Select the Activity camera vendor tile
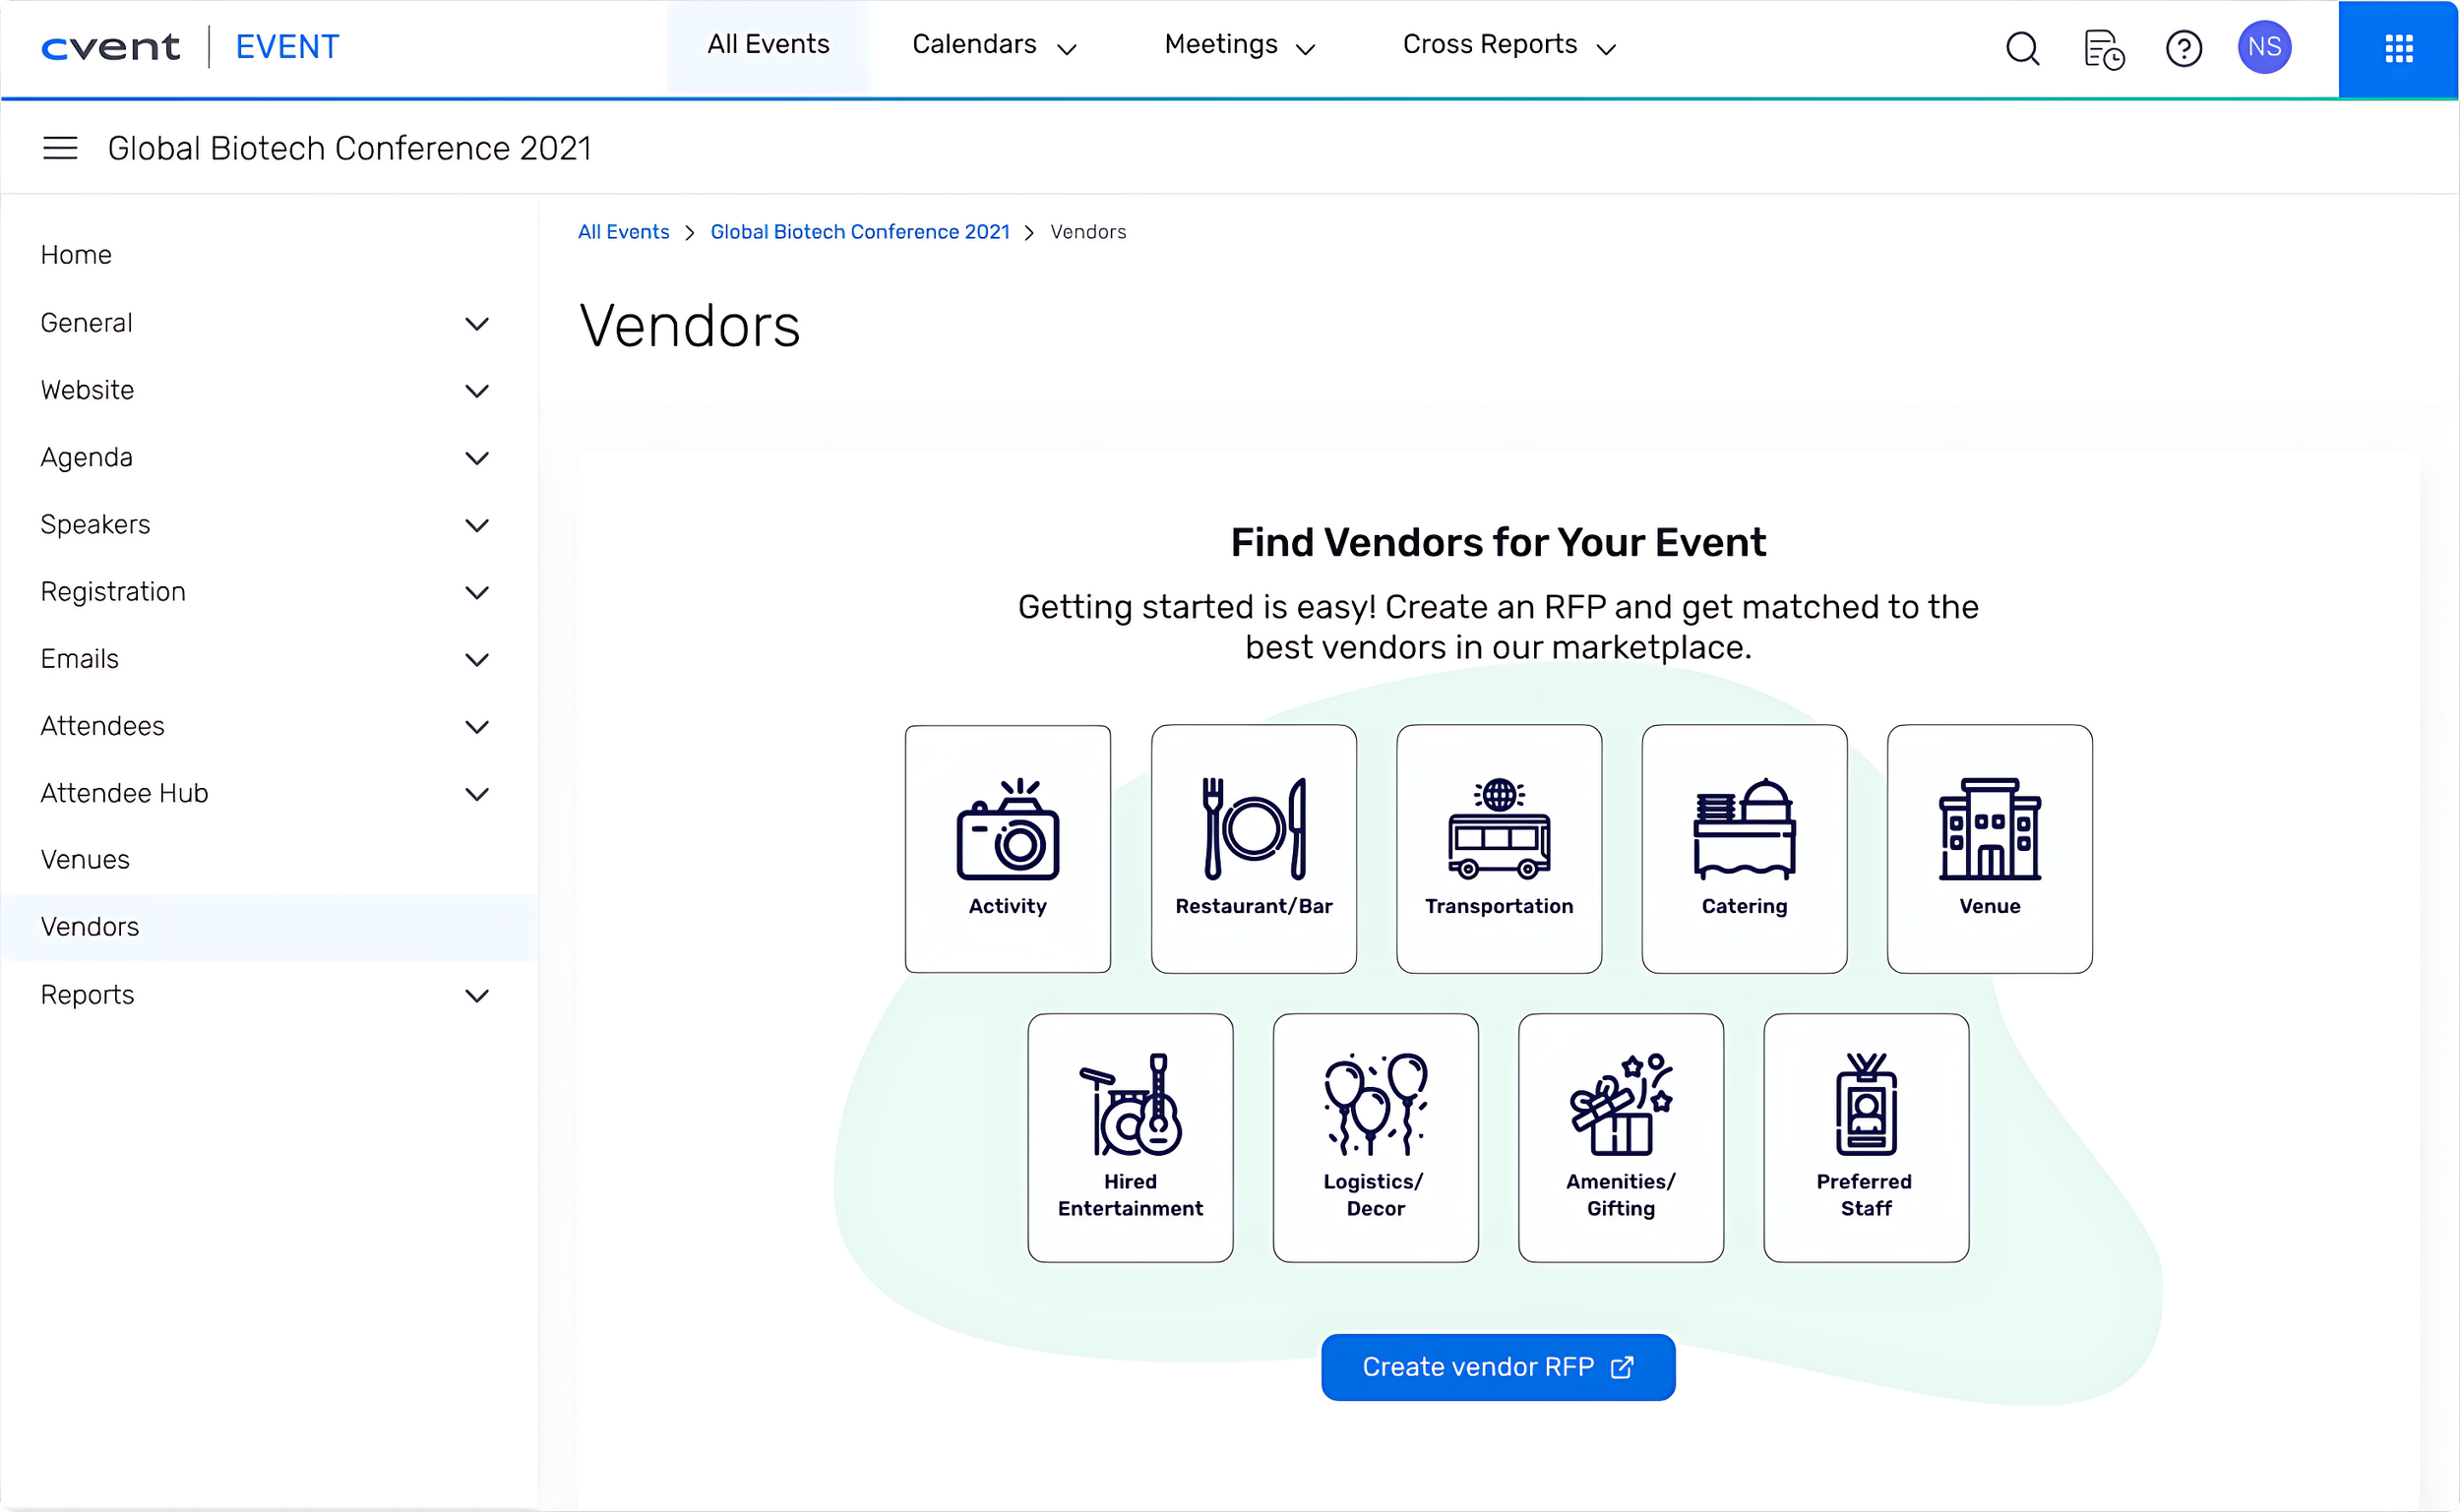This screenshot has height=1512, width=2460. coord(1007,848)
